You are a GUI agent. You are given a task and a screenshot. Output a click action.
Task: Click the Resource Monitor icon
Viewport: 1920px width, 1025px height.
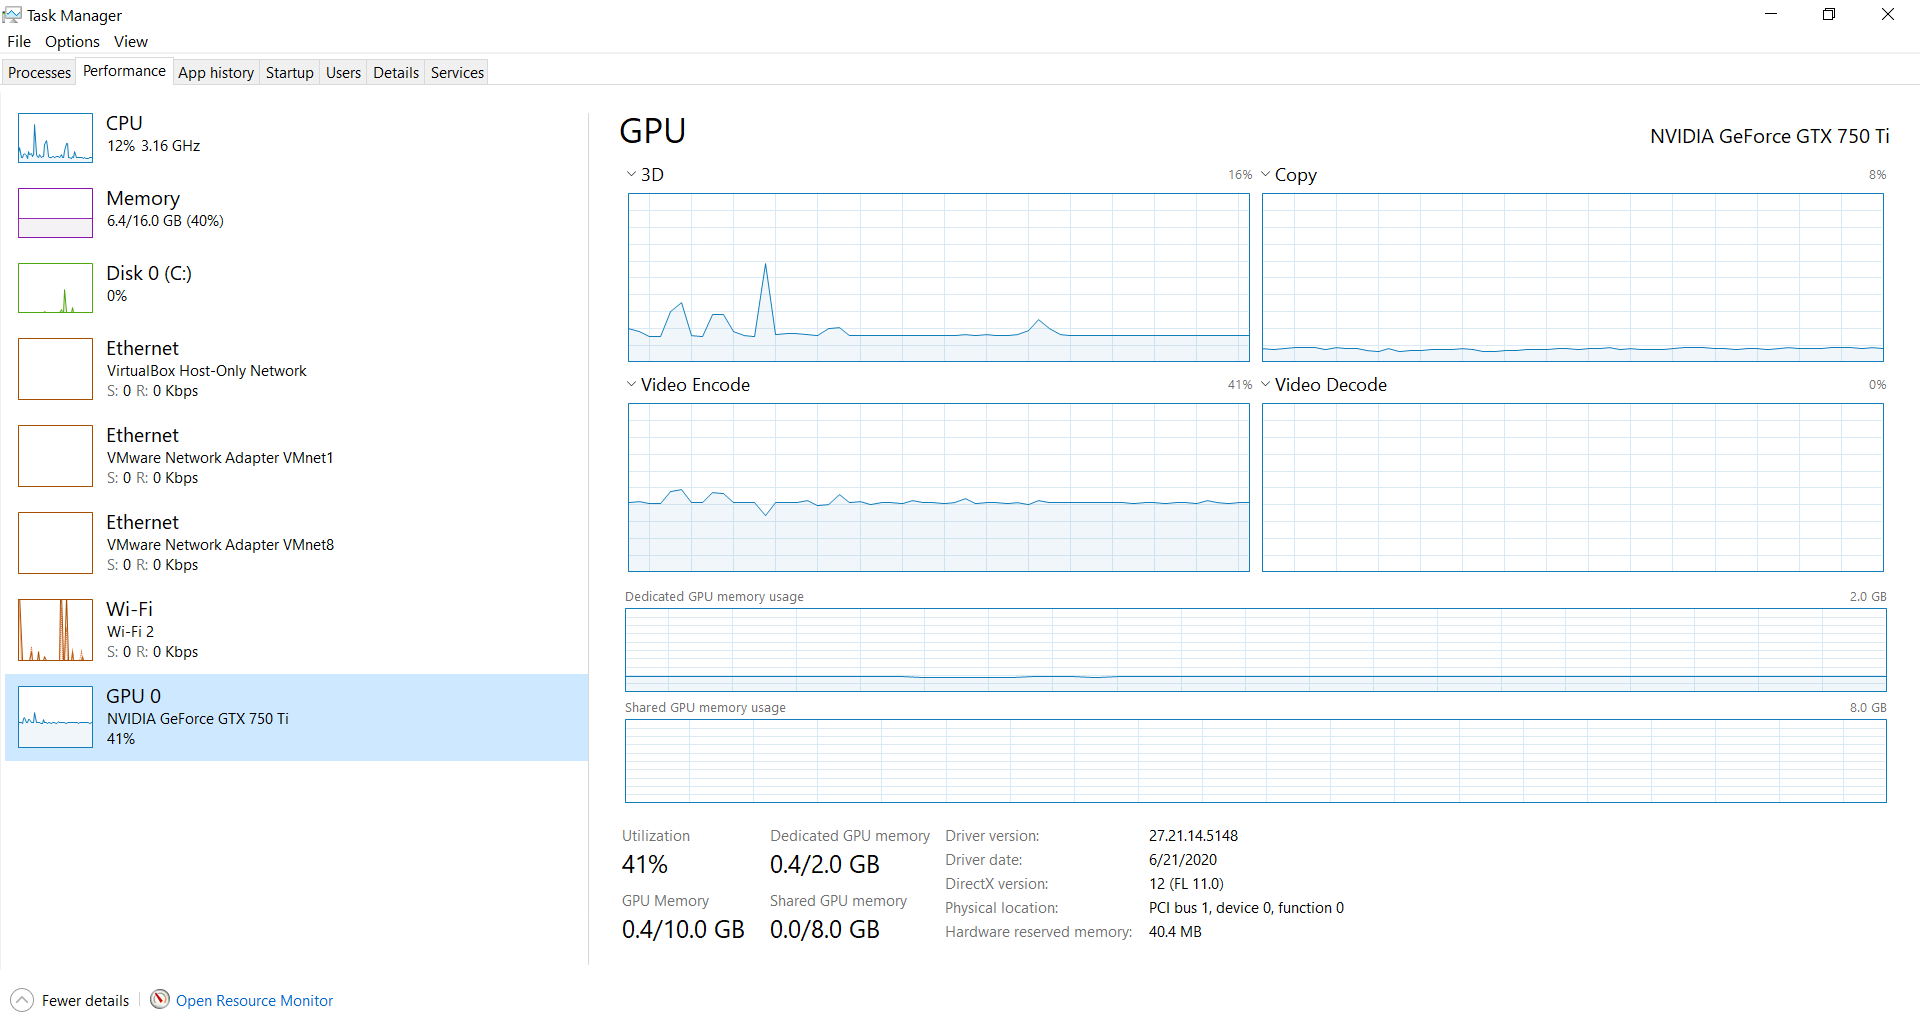(160, 1000)
